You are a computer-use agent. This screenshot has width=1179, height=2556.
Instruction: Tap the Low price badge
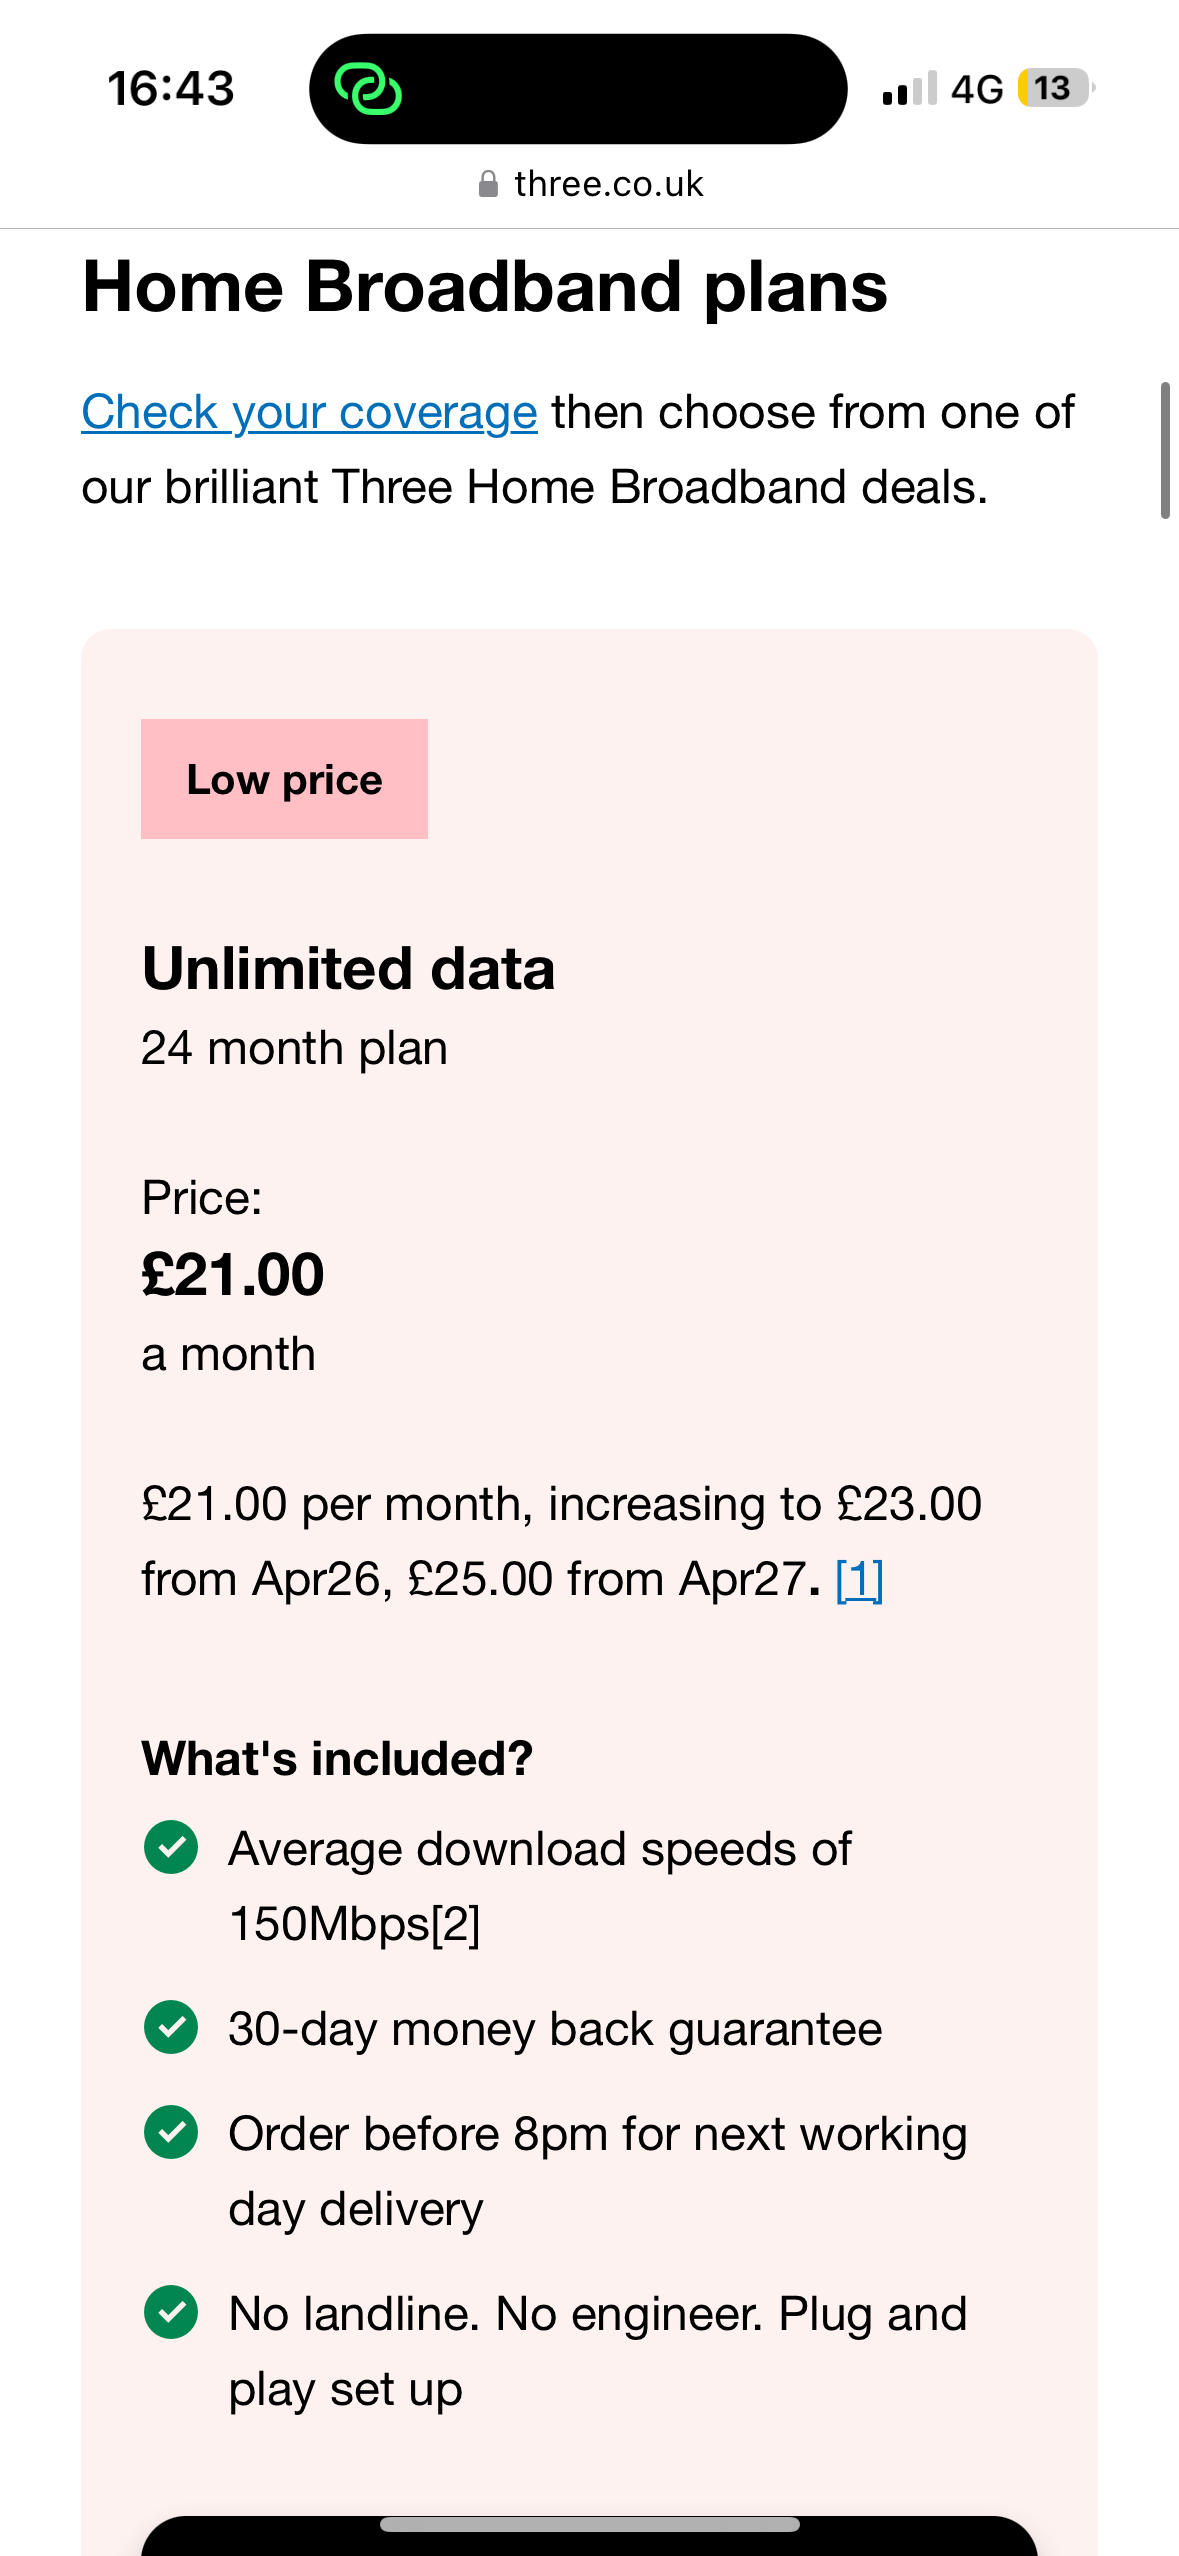(x=284, y=779)
